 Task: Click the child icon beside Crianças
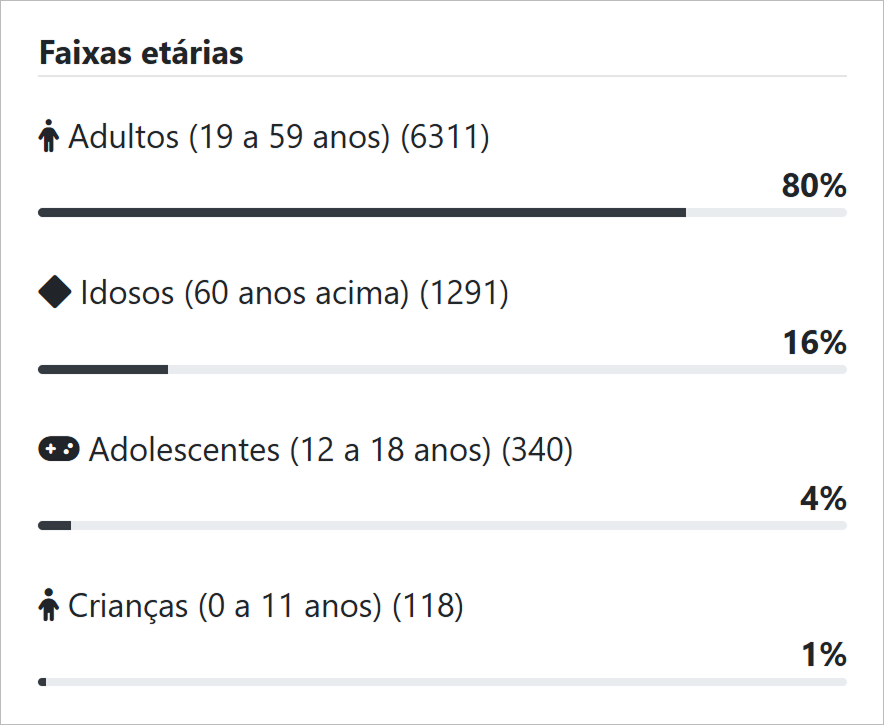[x=49, y=606]
